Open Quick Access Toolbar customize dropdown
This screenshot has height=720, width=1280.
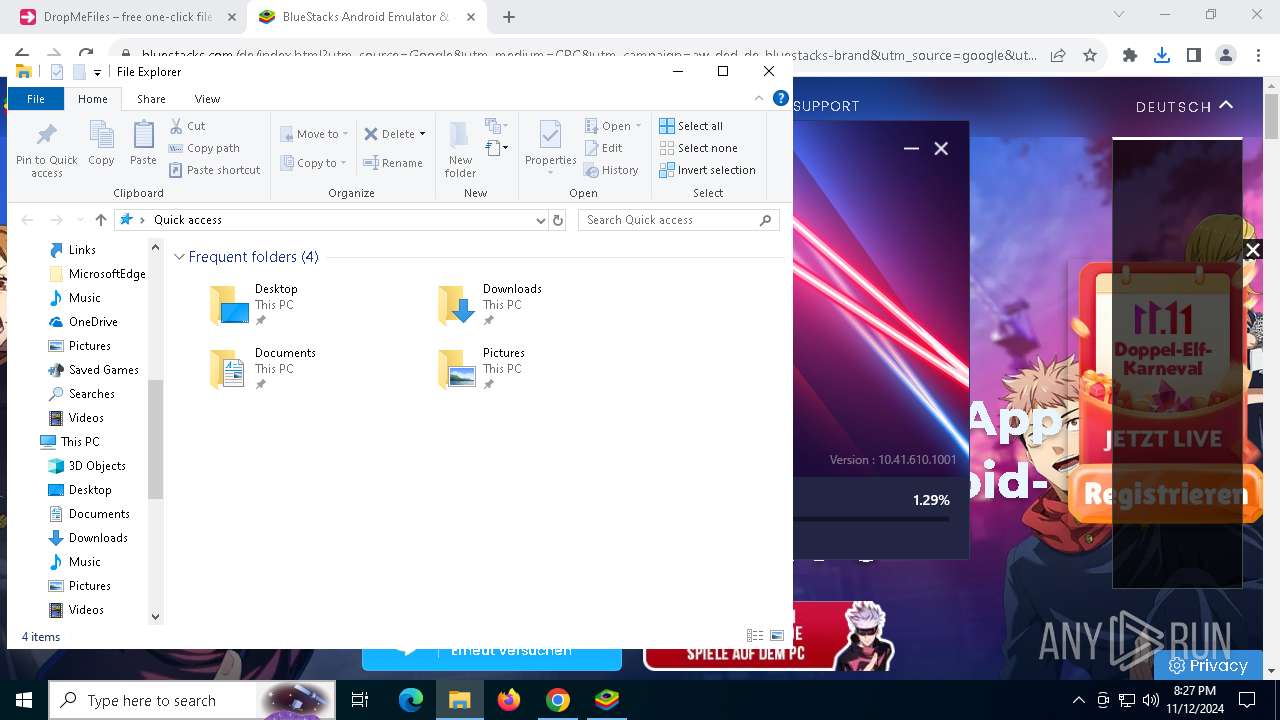pyautogui.click(x=97, y=72)
